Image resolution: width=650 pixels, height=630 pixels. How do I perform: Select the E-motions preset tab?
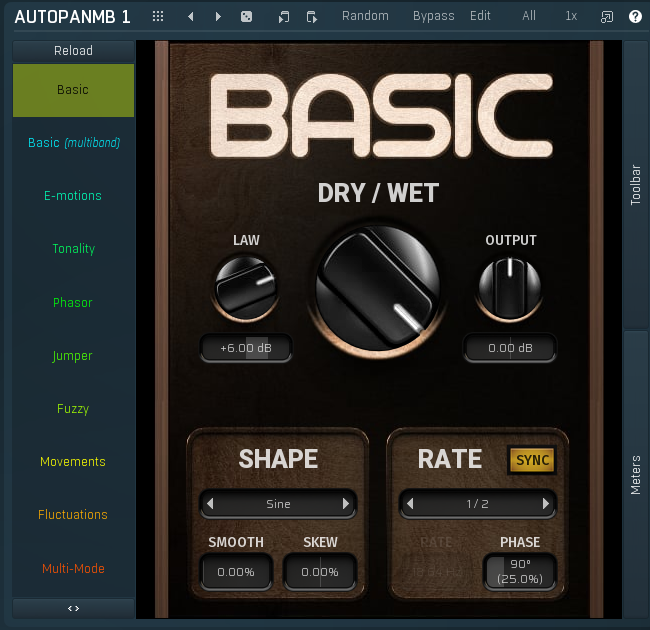(73, 196)
